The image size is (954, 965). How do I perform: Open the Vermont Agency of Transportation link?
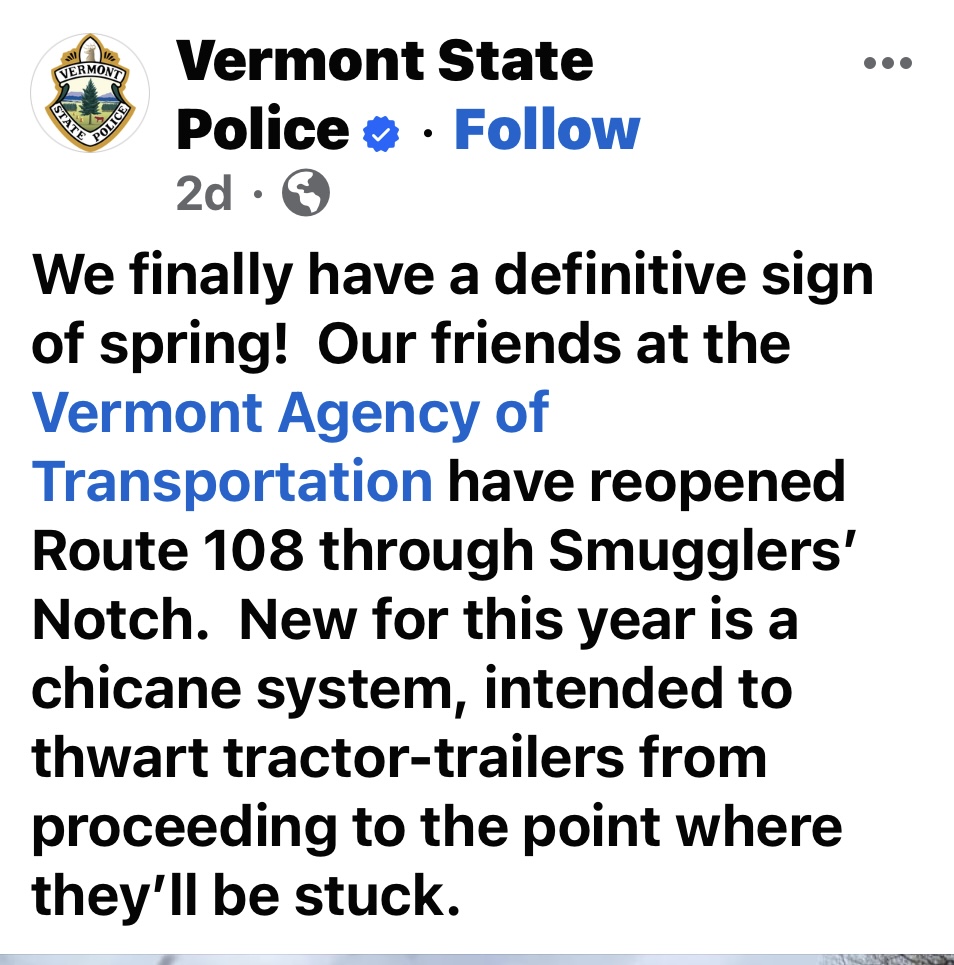coord(289,447)
